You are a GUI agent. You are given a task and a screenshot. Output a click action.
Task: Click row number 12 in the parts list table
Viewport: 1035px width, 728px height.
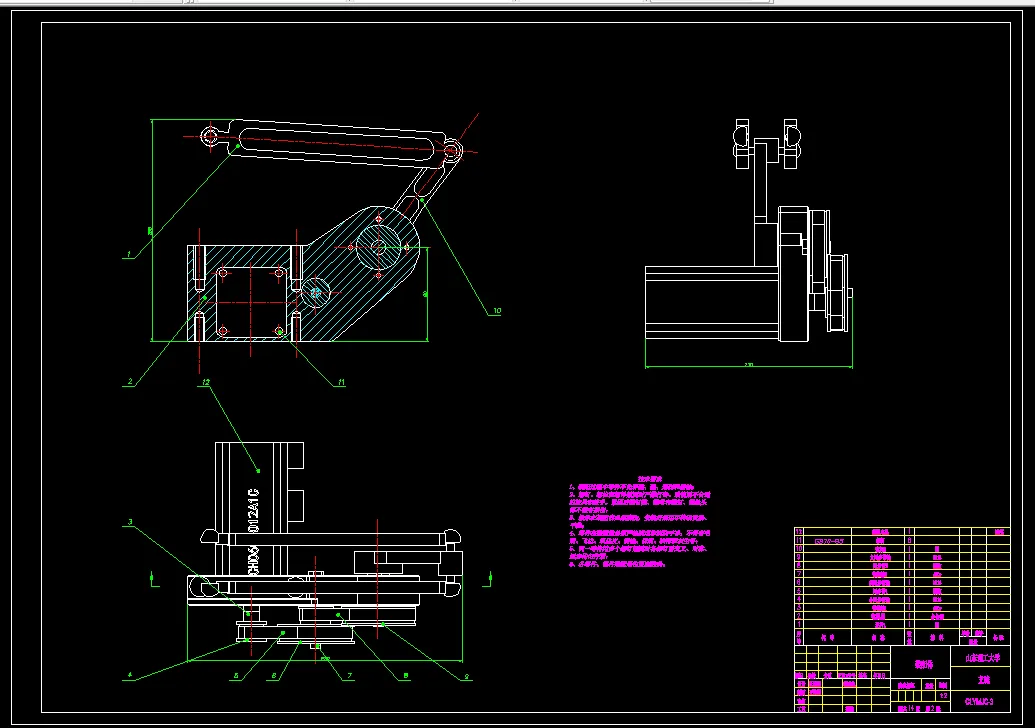click(x=799, y=531)
